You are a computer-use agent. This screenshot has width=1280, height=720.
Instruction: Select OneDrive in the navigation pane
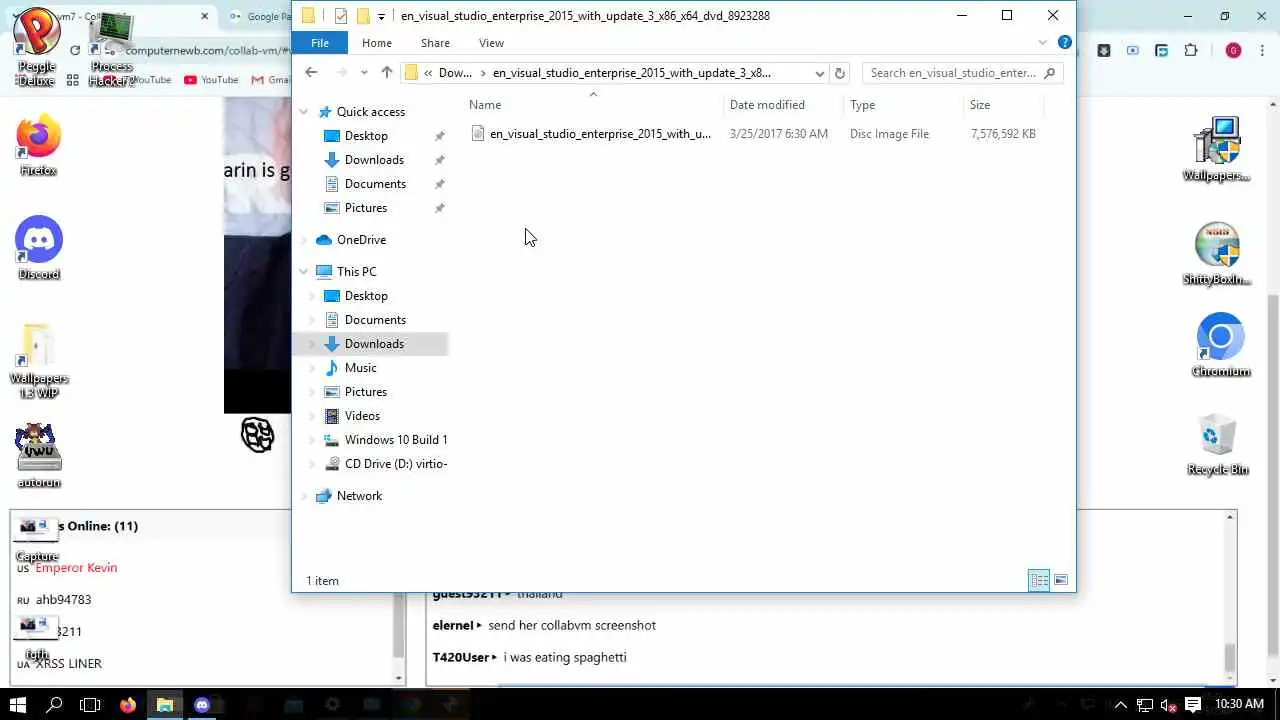pos(361,240)
